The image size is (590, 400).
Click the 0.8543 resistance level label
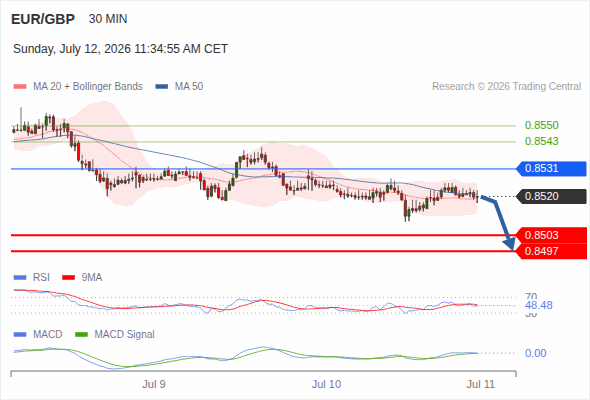(541, 141)
